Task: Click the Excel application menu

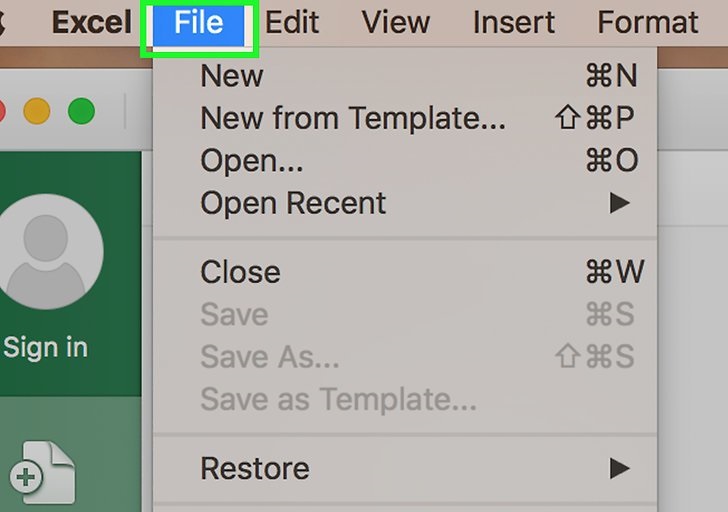Action: (x=91, y=22)
